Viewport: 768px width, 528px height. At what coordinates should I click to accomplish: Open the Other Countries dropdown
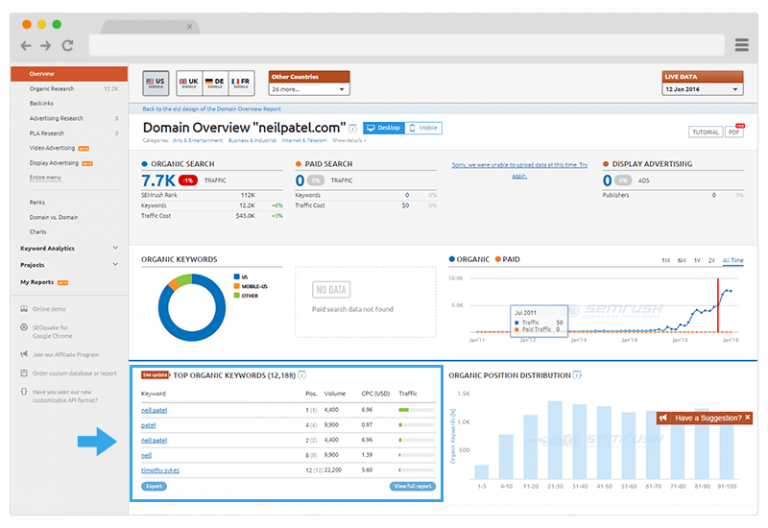[x=309, y=89]
